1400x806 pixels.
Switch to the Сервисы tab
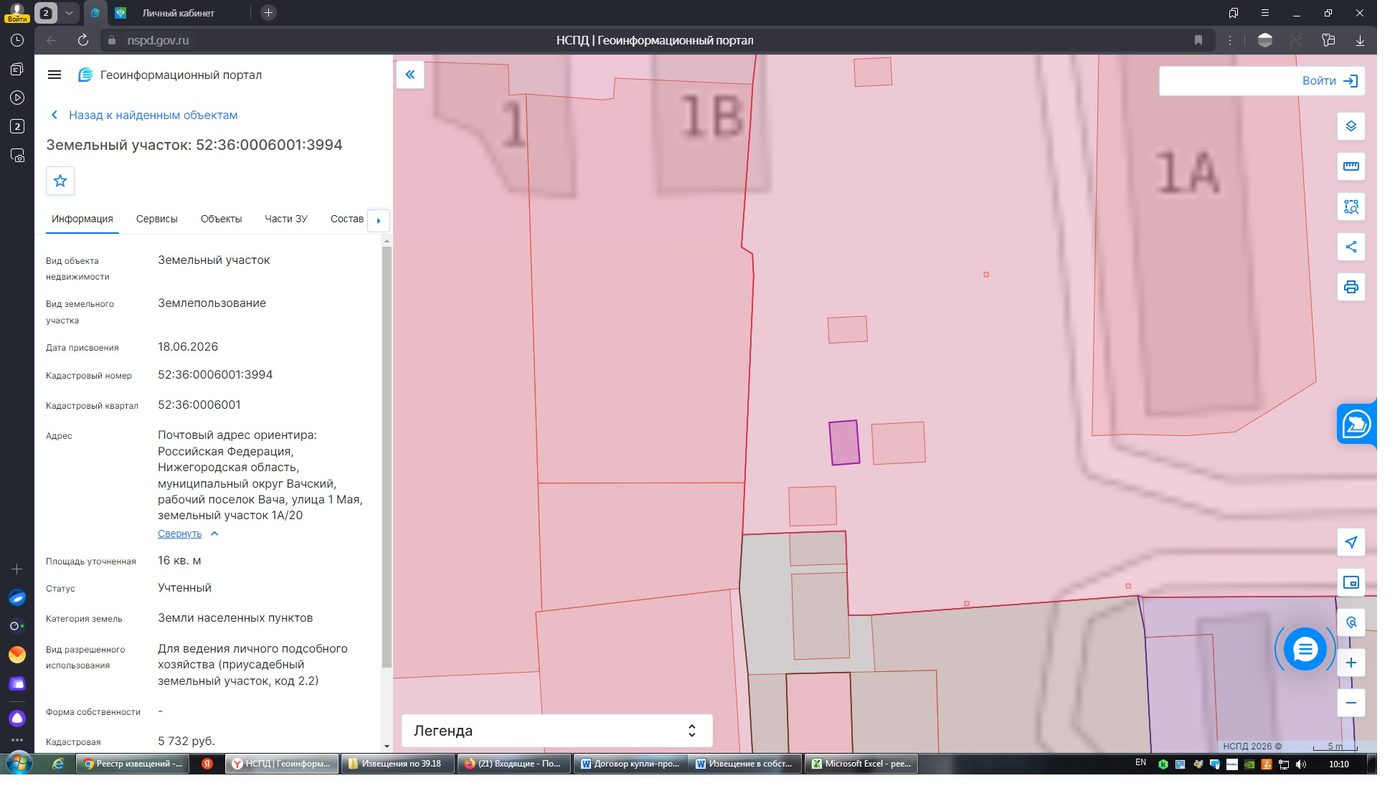[157, 219]
